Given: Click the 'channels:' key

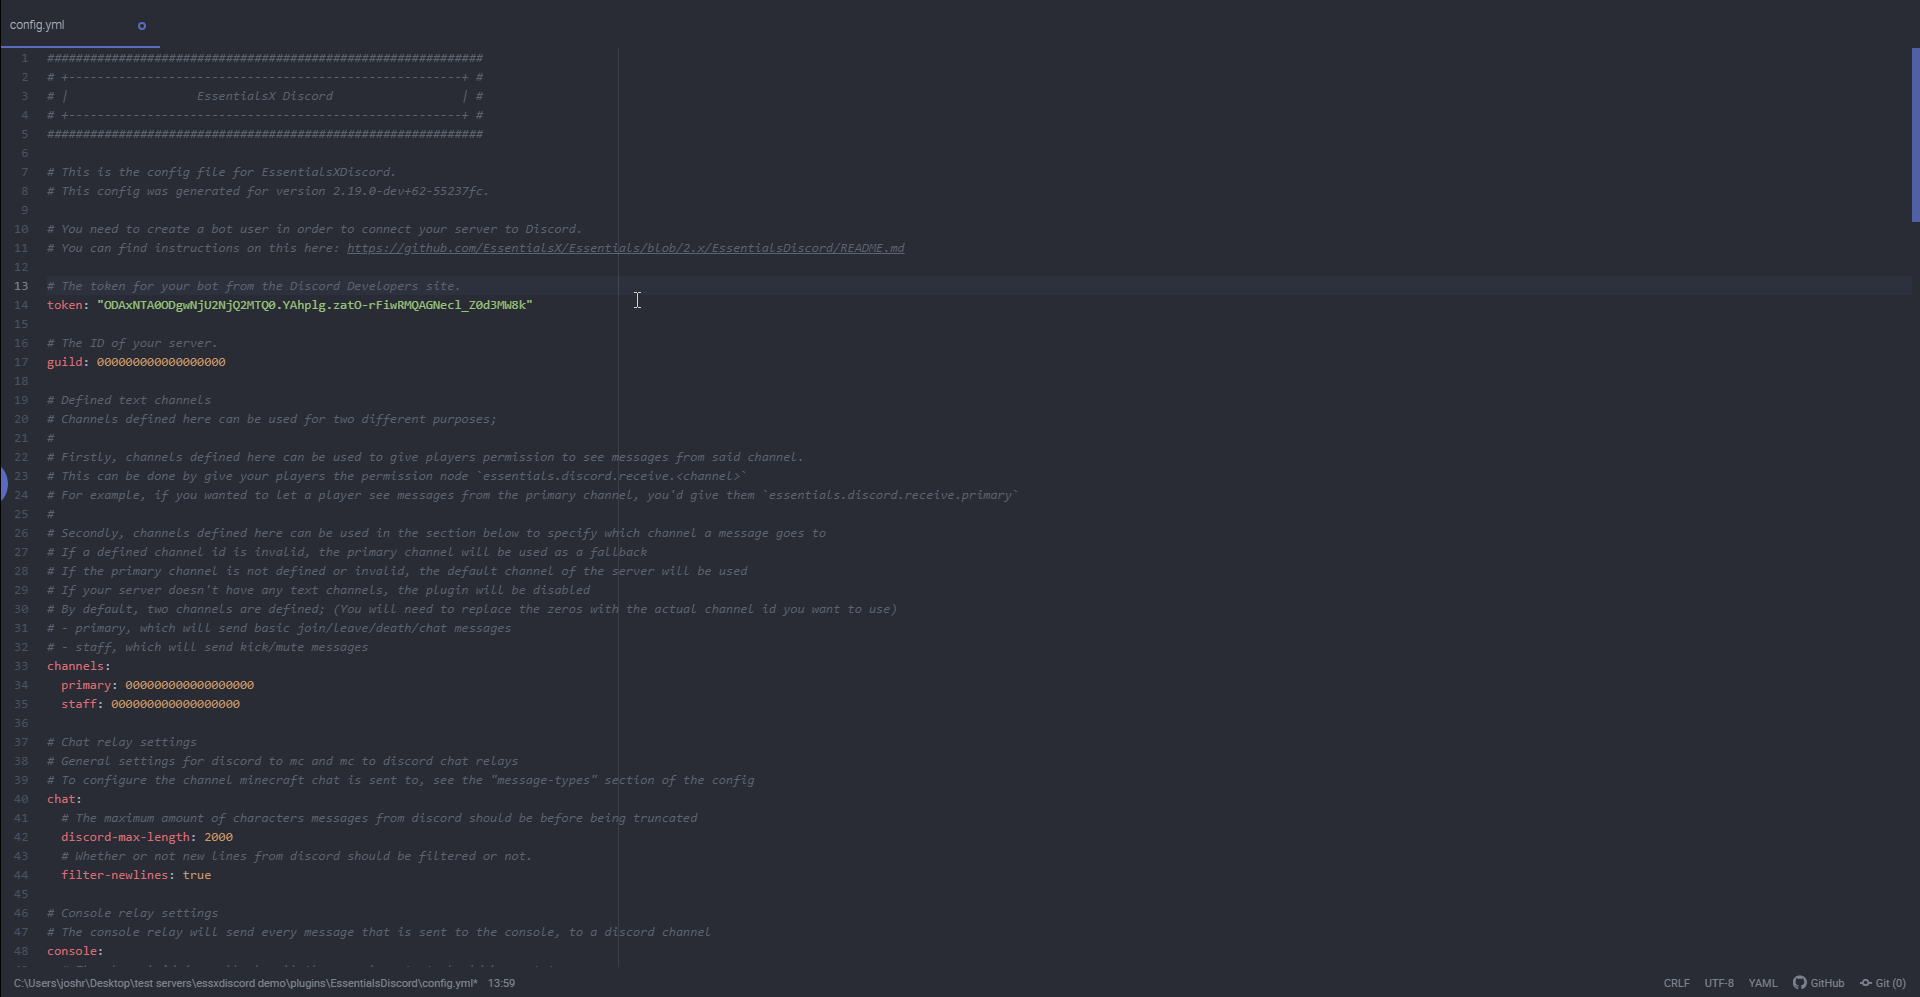Looking at the screenshot, I should pos(79,666).
